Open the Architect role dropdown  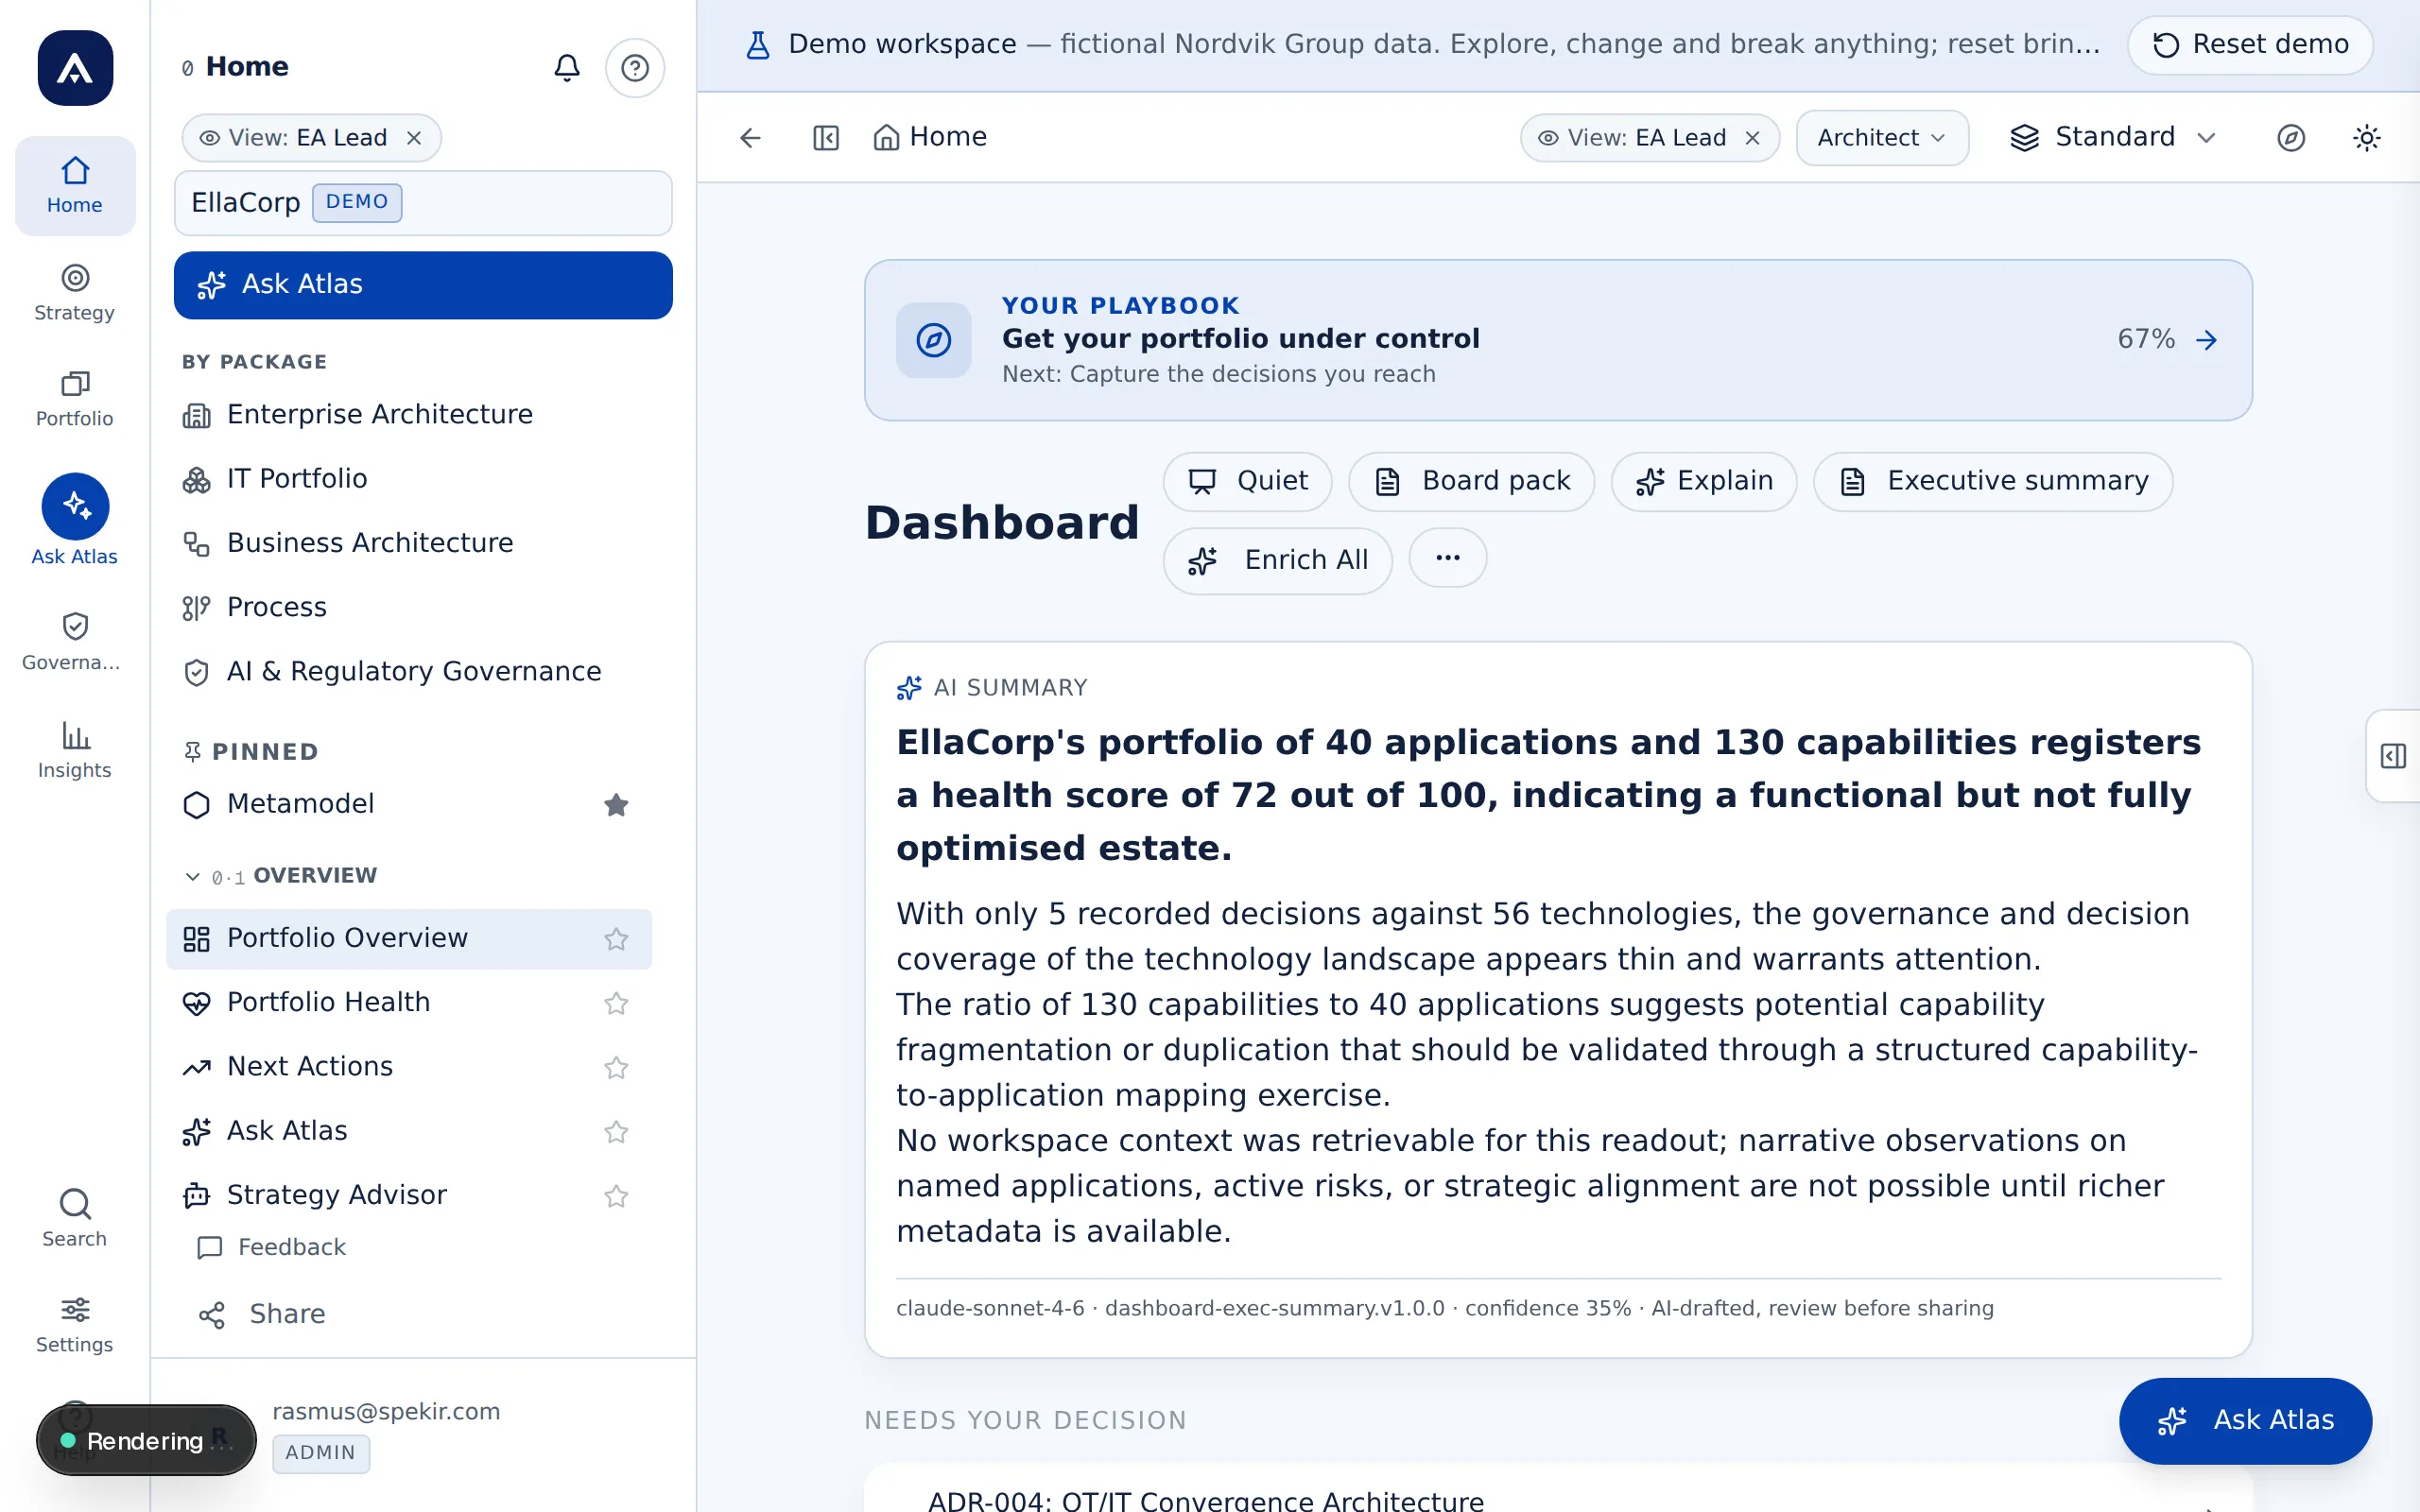click(x=1882, y=137)
